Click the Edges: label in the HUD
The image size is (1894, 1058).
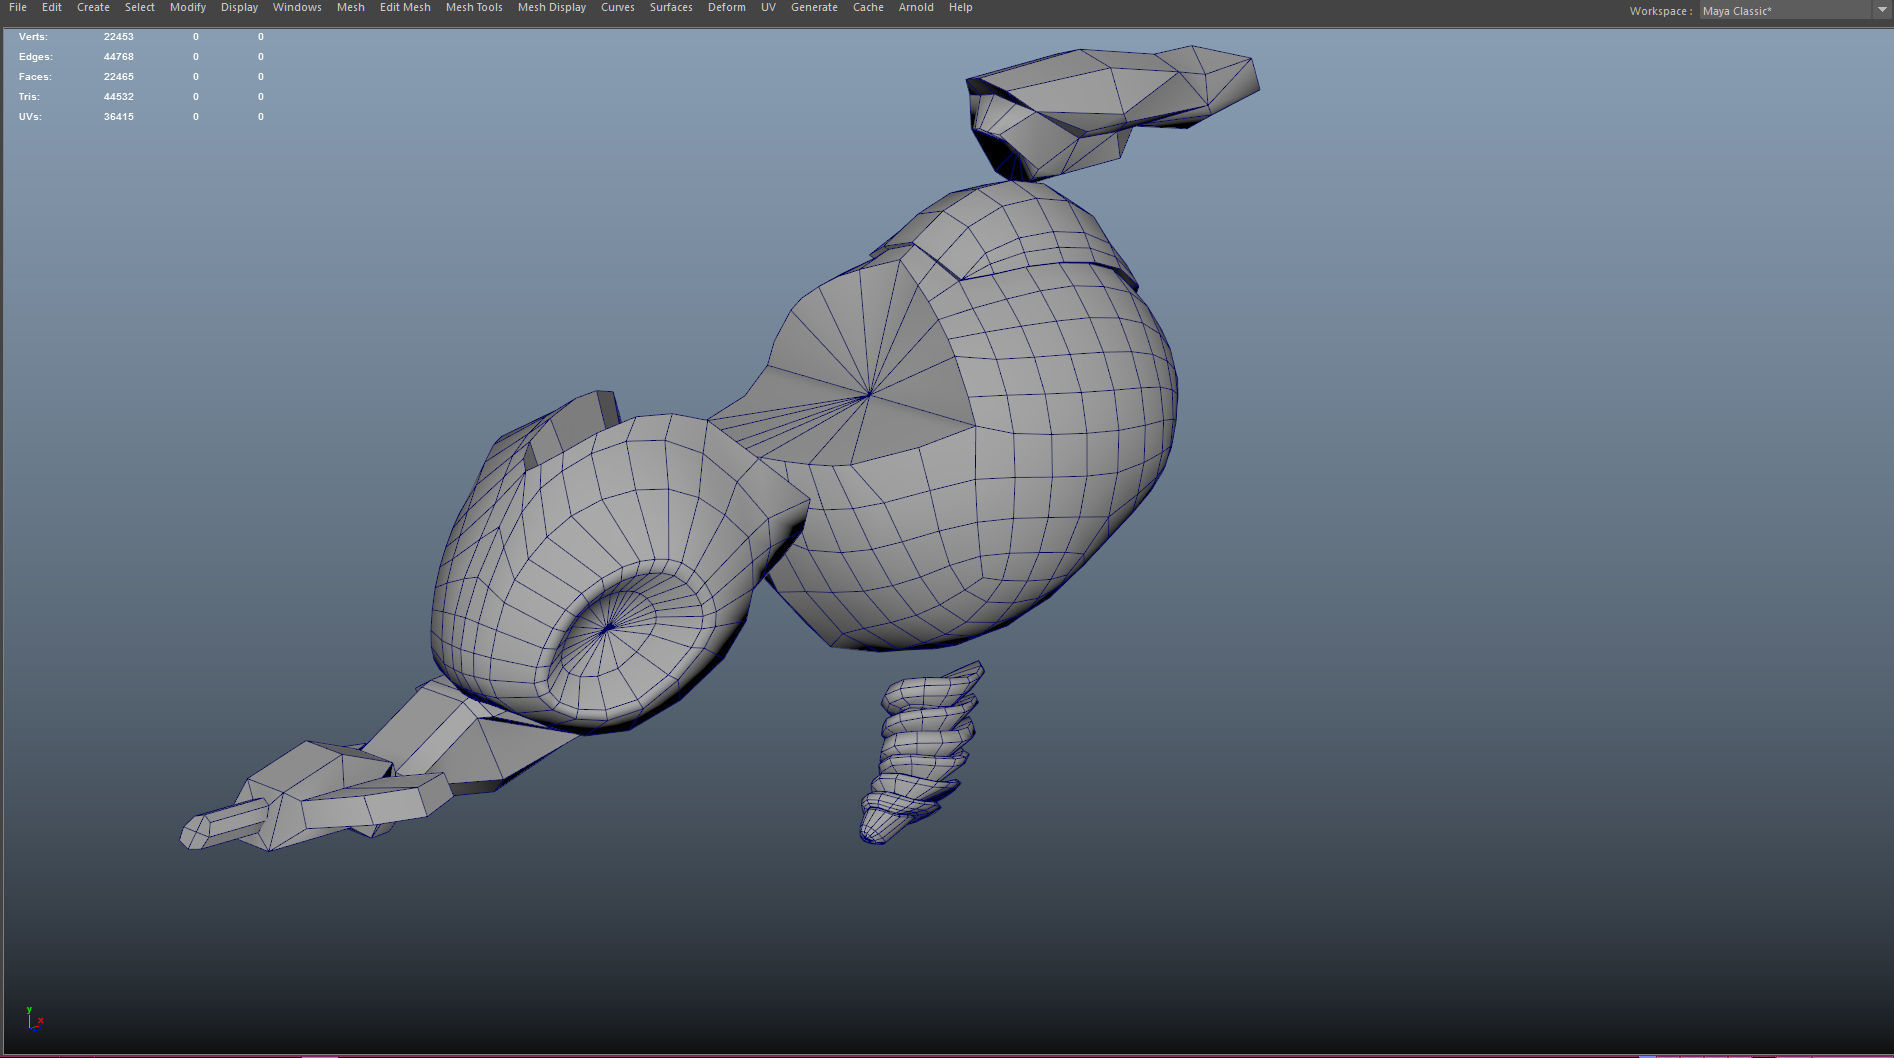tap(35, 57)
